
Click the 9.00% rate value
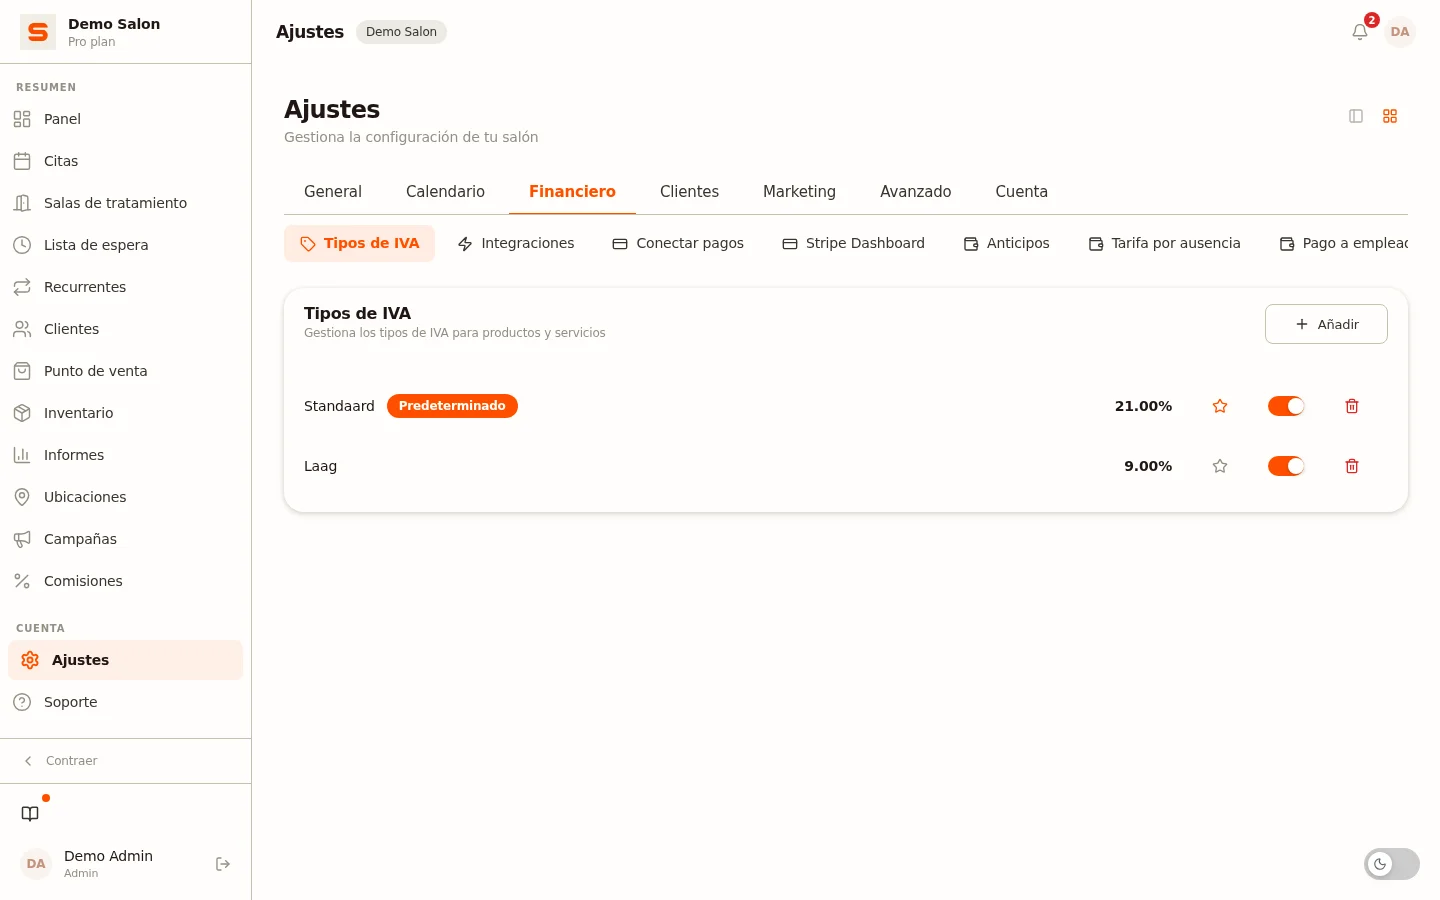click(1148, 466)
